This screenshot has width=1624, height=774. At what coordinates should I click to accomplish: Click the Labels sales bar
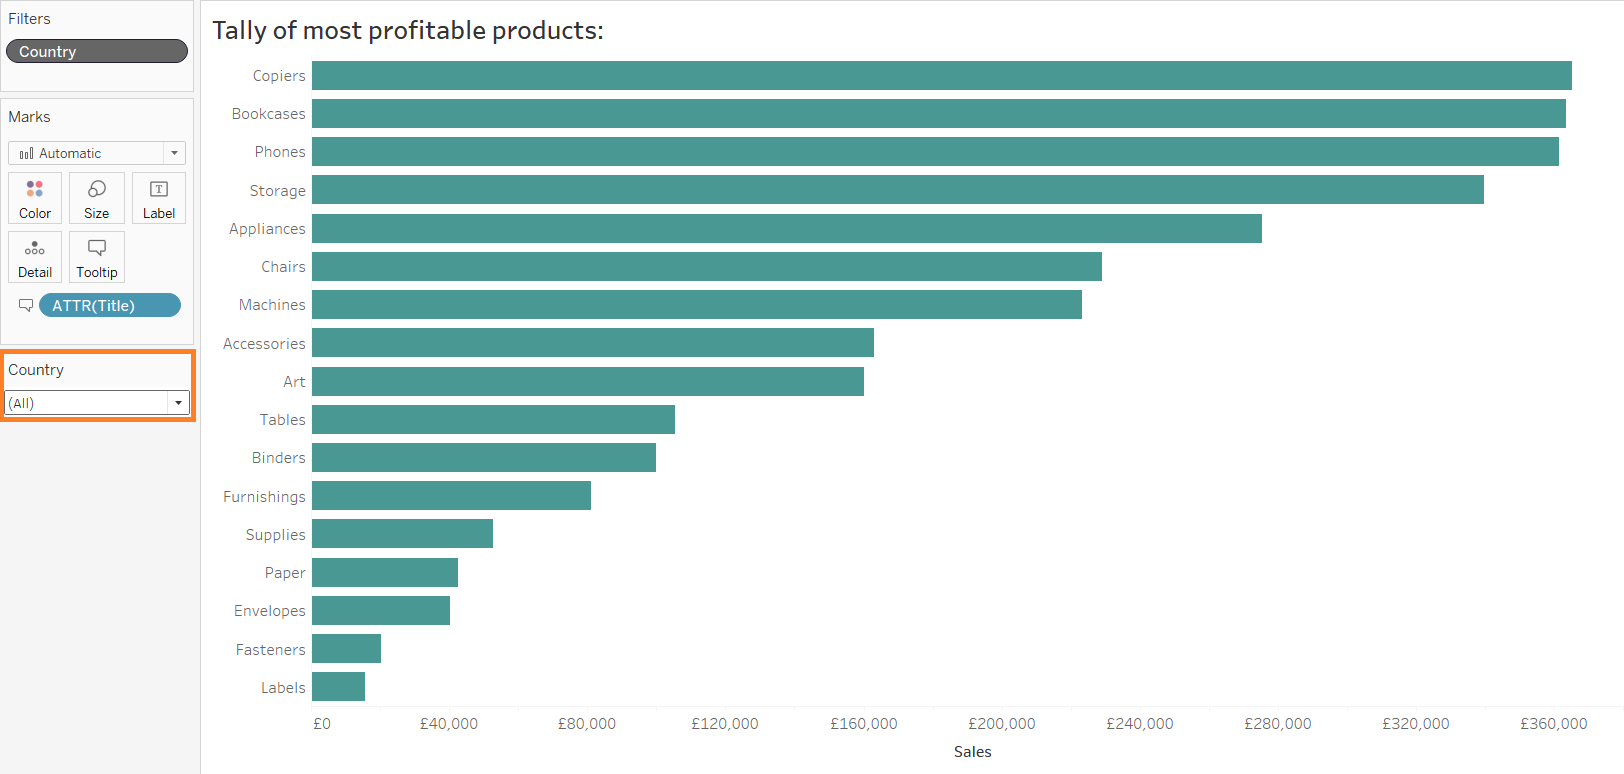click(x=338, y=687)
